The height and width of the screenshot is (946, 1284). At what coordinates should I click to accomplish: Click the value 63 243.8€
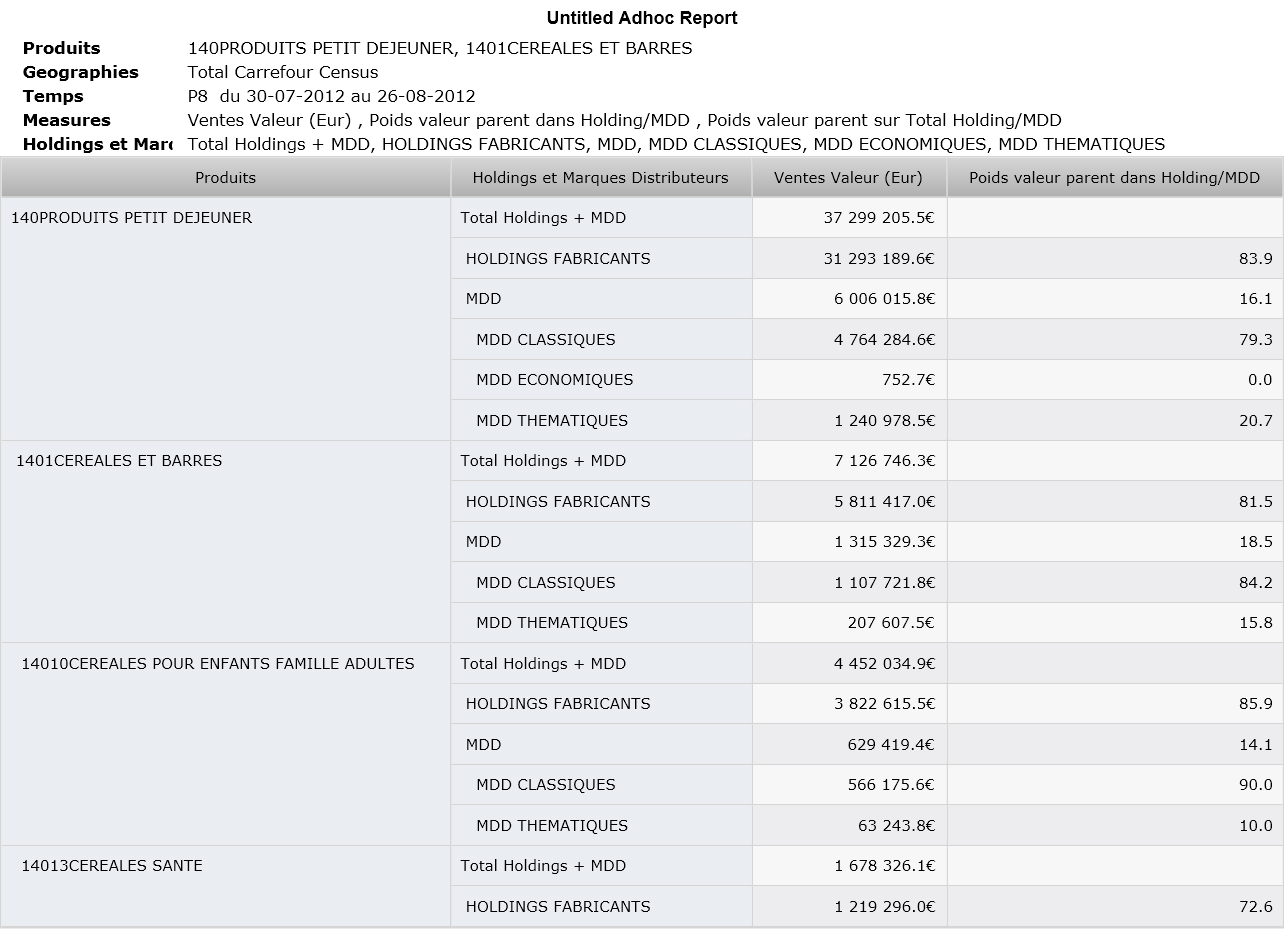coord(896,826)
